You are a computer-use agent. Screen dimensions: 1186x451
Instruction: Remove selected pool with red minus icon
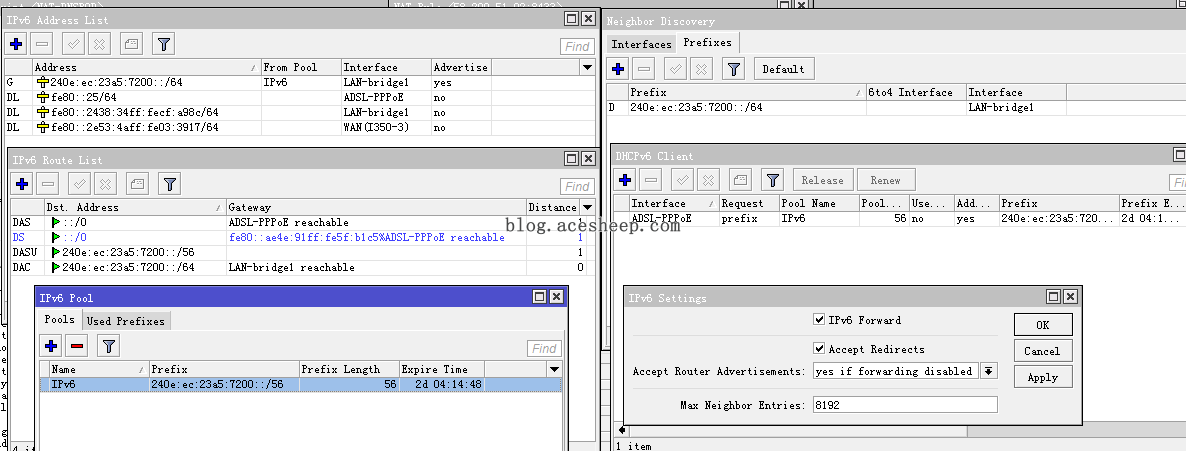(x=76, y=347)
